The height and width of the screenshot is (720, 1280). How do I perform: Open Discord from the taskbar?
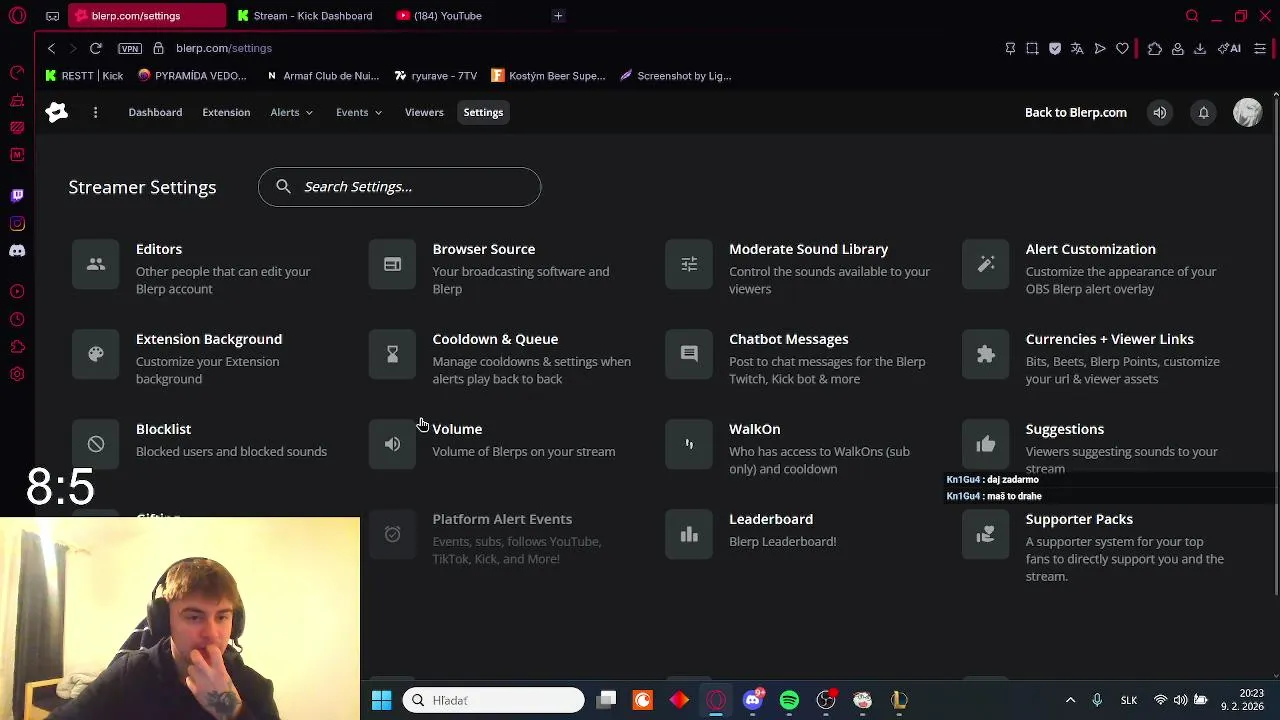coord(753,700)
